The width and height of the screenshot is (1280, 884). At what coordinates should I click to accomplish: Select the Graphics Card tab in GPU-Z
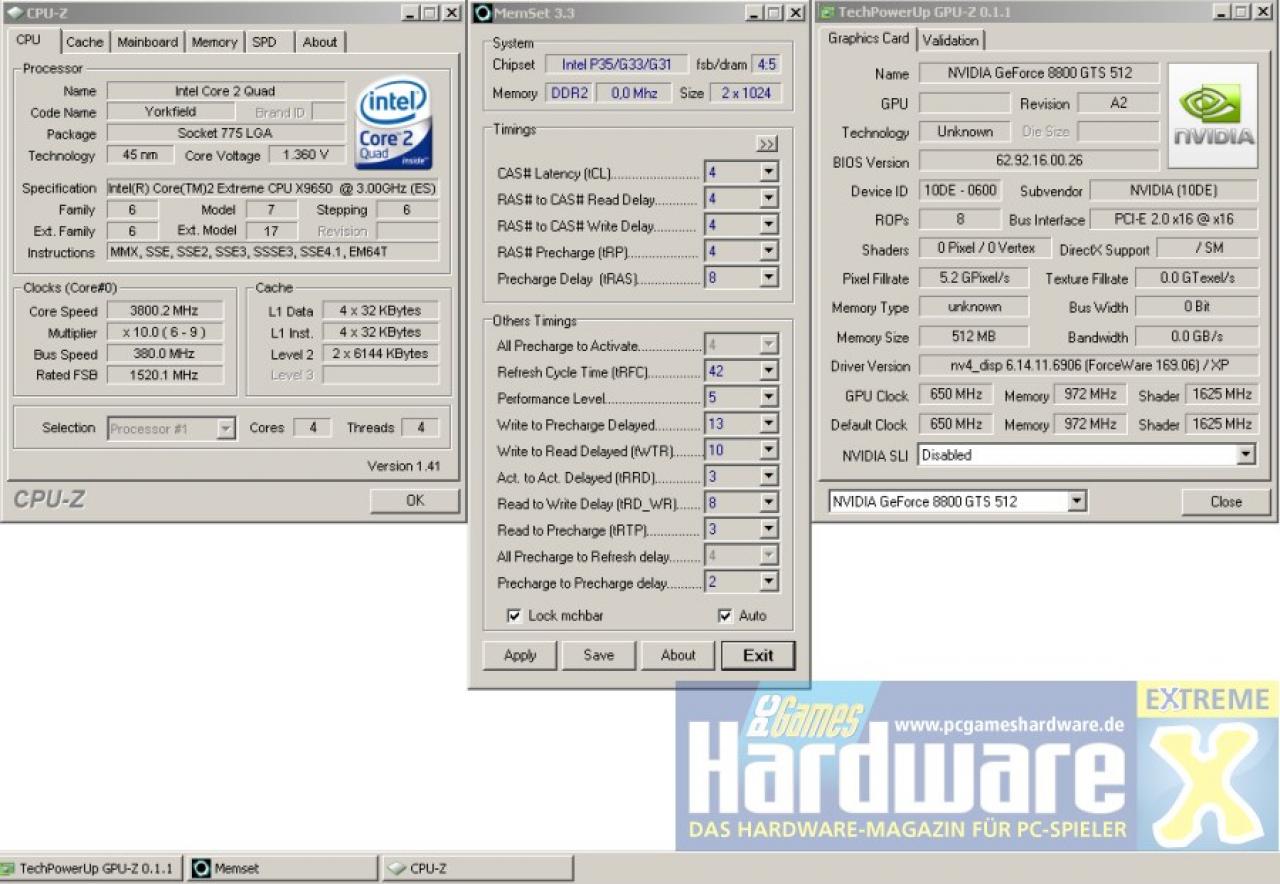pyautogui.click(x=868, y=38)
